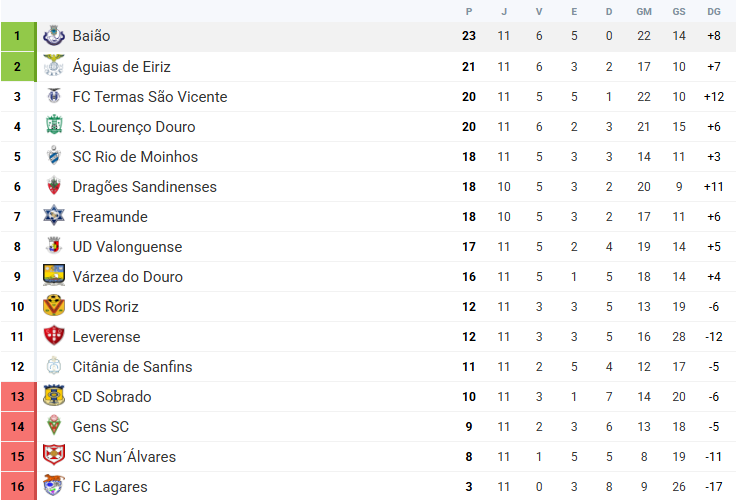Click the CD Sobrado crest icon
The height and width of the screenshot is (500, 736).
click(54, 396)
